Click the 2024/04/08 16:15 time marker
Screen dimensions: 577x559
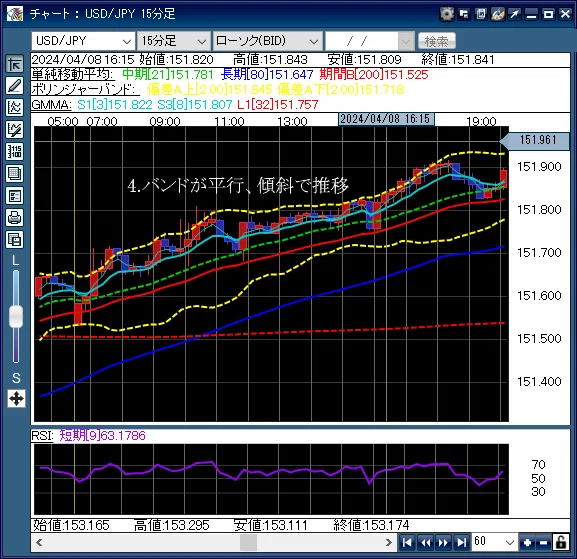pyautogui.click(x=386, y=119)
